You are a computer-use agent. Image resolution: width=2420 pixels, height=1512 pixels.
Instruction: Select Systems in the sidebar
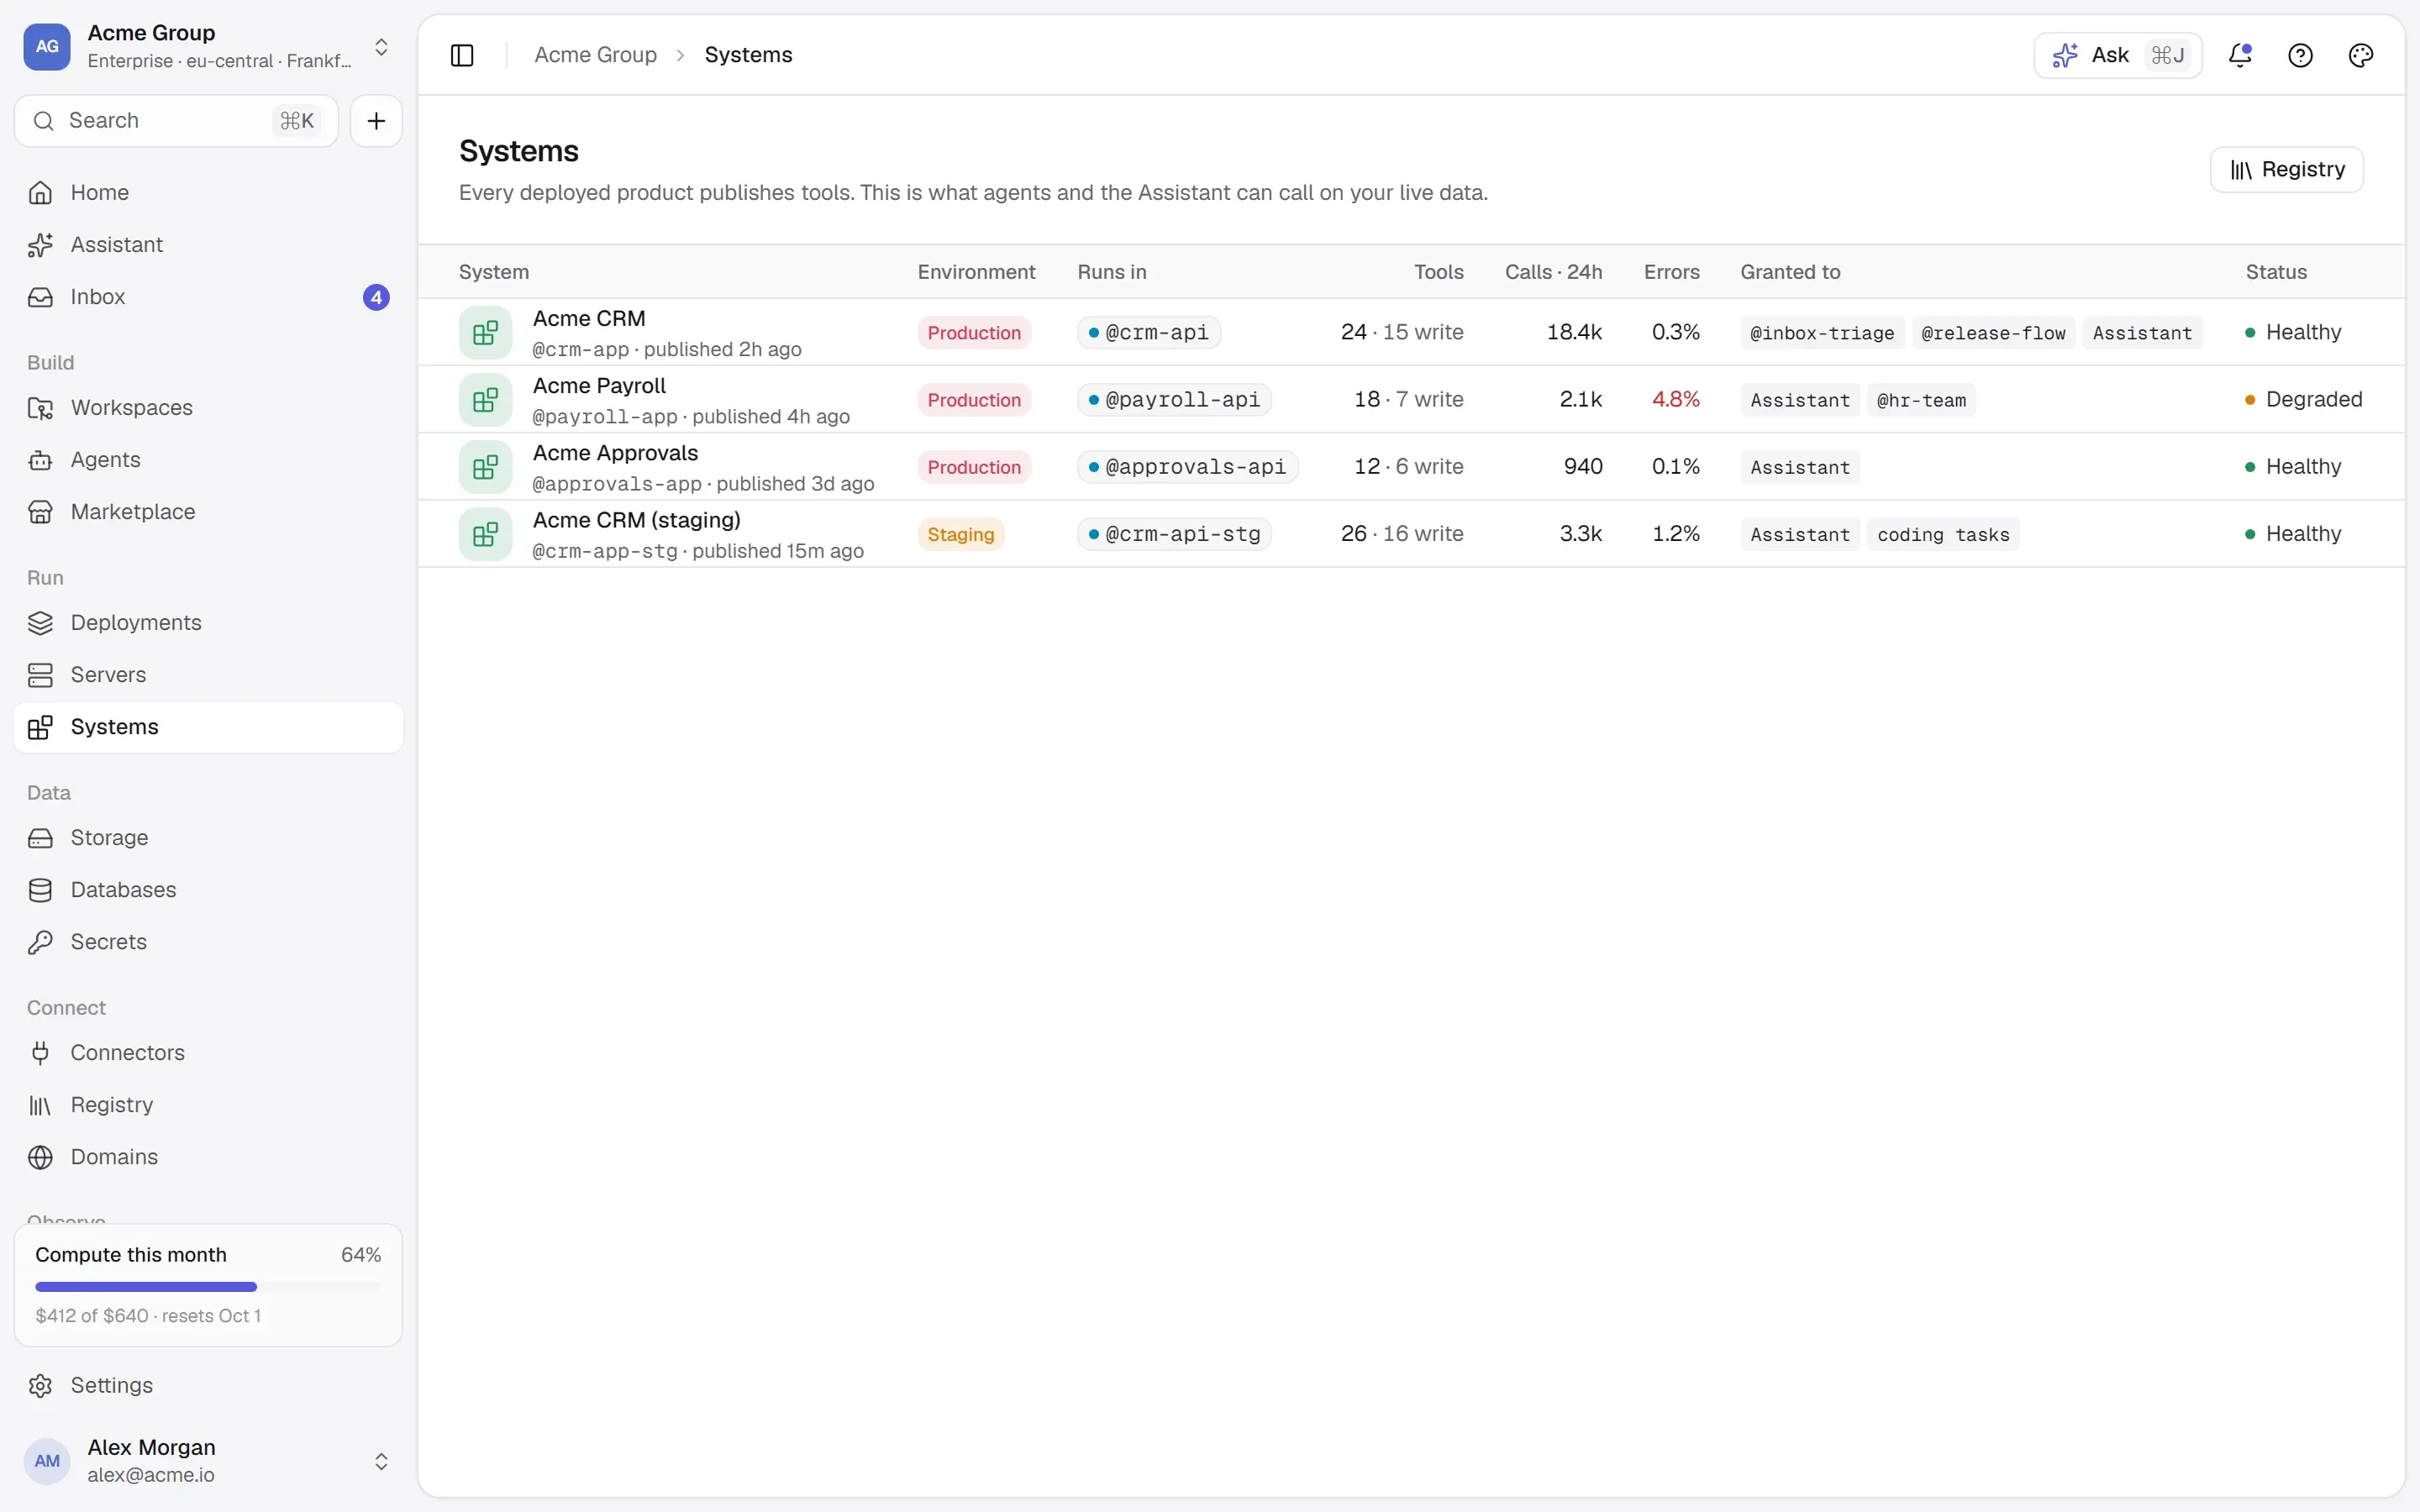tap(208, 727)
